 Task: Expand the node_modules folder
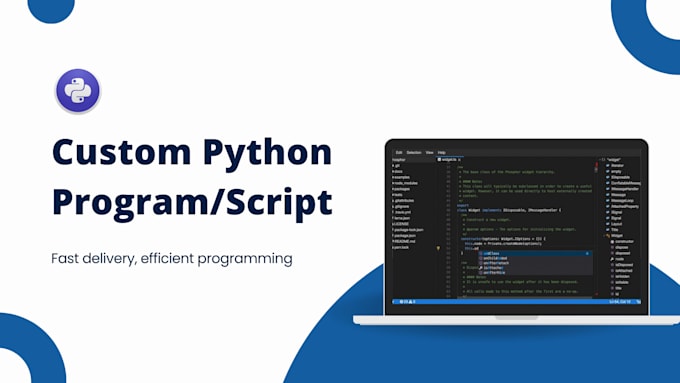pyautogui.click(x=405, y=183)
